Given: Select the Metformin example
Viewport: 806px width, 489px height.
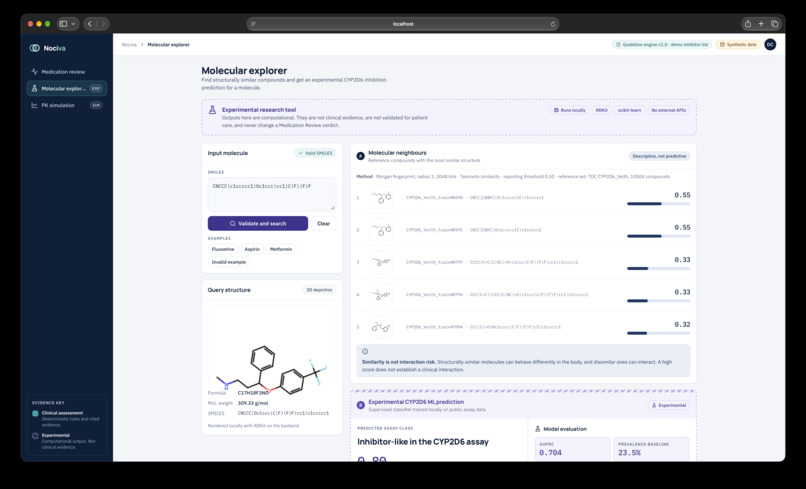Looking at the screenshot, I should [x=281, y=249].
